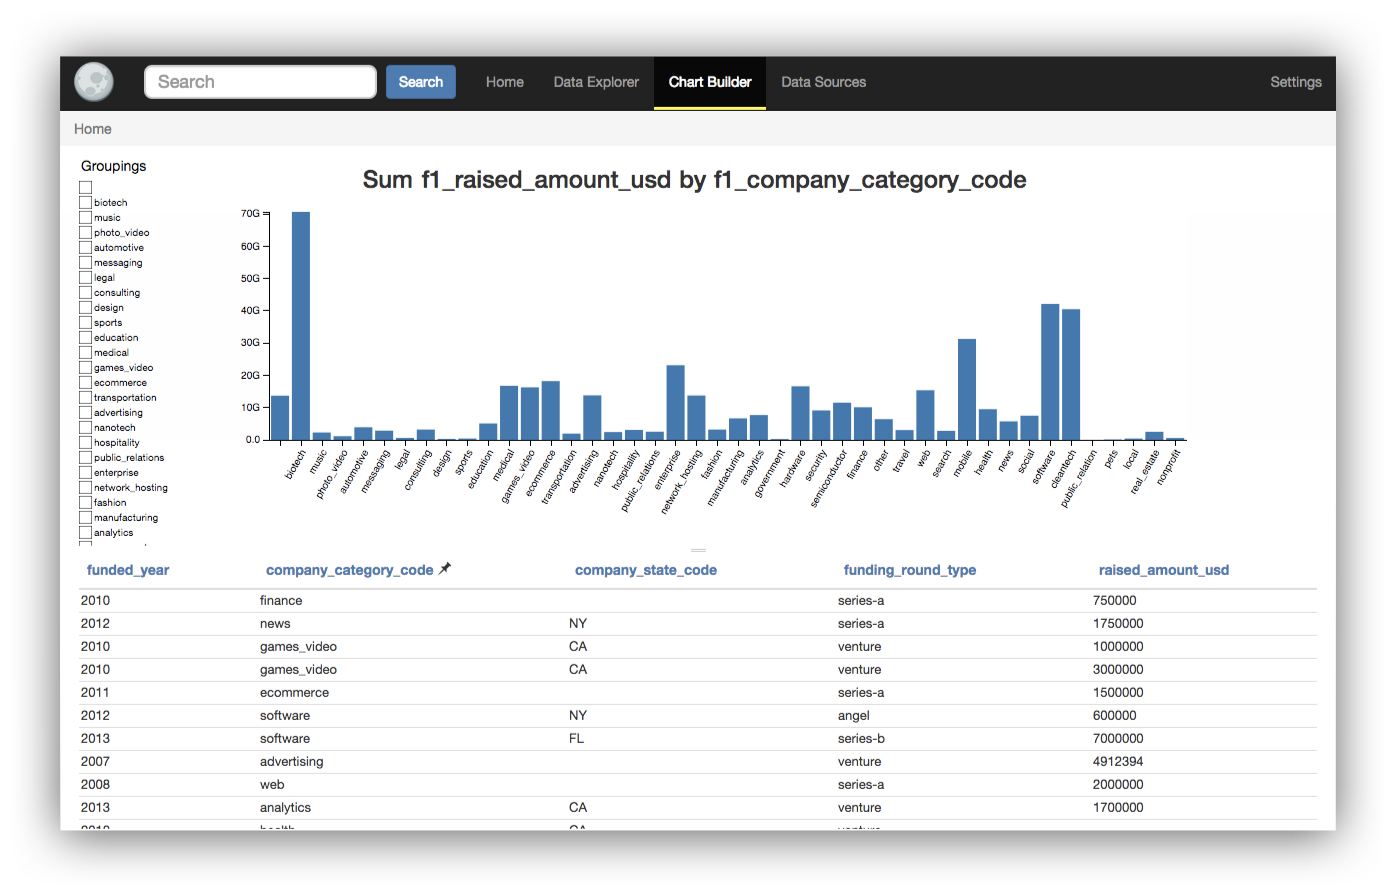Click the blue Search button
This screenshot has width=1395, height=894.
click(x=421, y=82)
